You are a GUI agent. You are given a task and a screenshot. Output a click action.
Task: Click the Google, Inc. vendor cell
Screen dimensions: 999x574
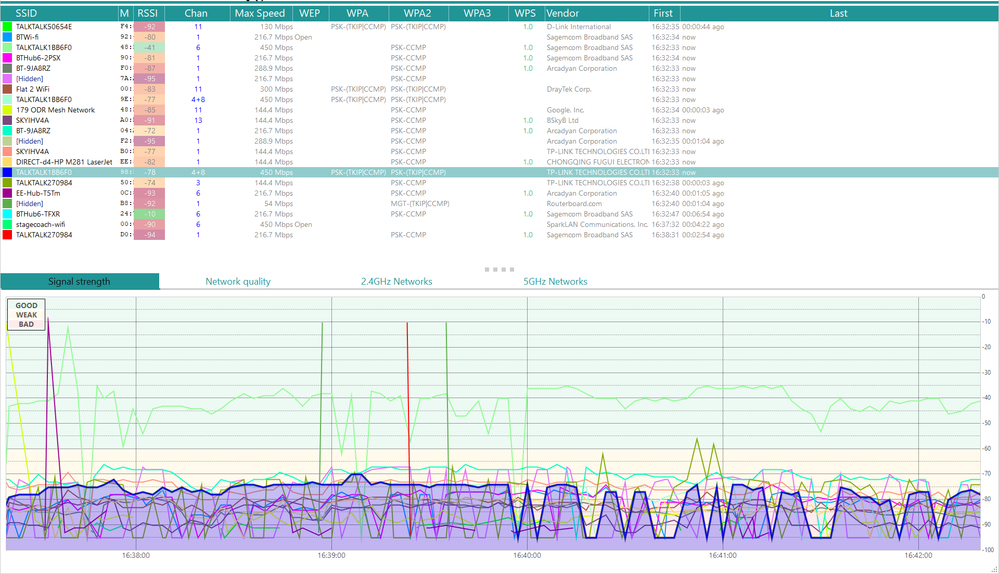(565, 110)
